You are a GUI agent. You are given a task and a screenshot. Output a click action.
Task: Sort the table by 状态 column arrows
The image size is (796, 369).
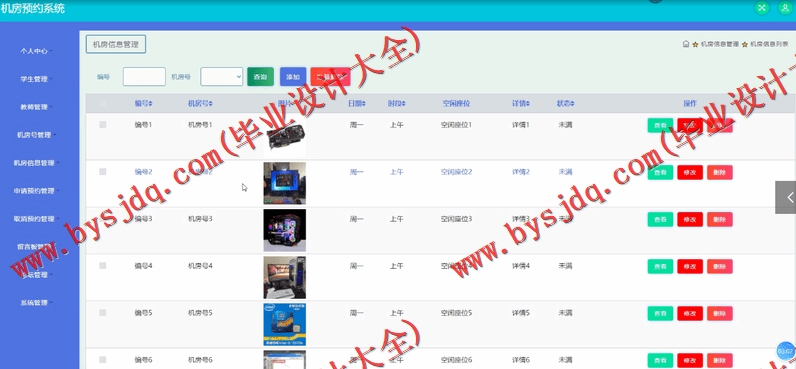point(572,104)
